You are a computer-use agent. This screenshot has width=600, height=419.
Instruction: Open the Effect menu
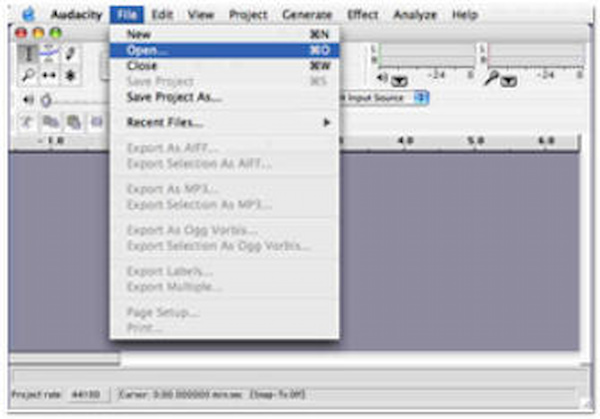click(362, 15)
